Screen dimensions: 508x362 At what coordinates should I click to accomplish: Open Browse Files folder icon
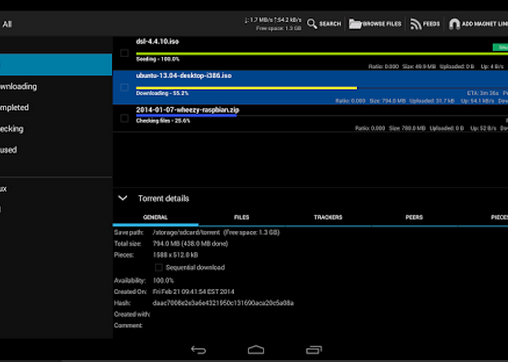click(x=355, y=24)
